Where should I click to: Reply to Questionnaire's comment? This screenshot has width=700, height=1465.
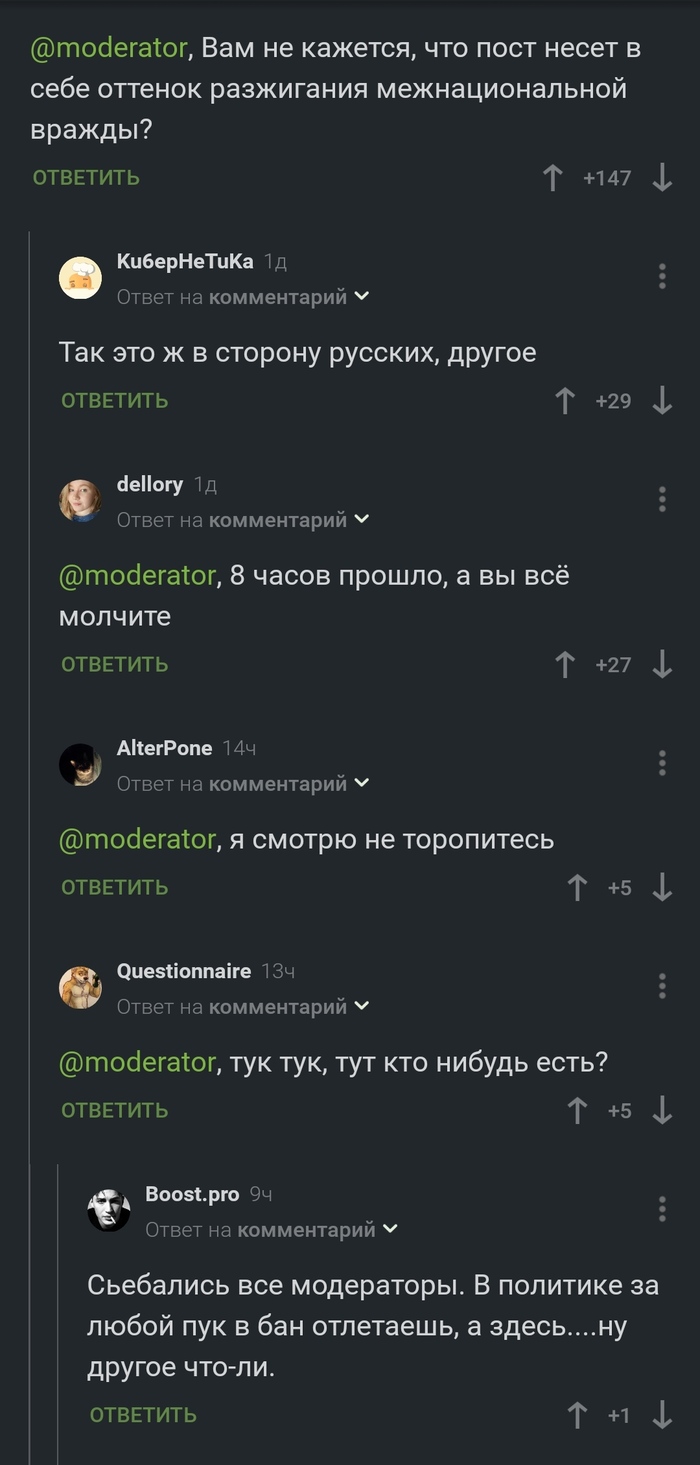coord(114,1110)
